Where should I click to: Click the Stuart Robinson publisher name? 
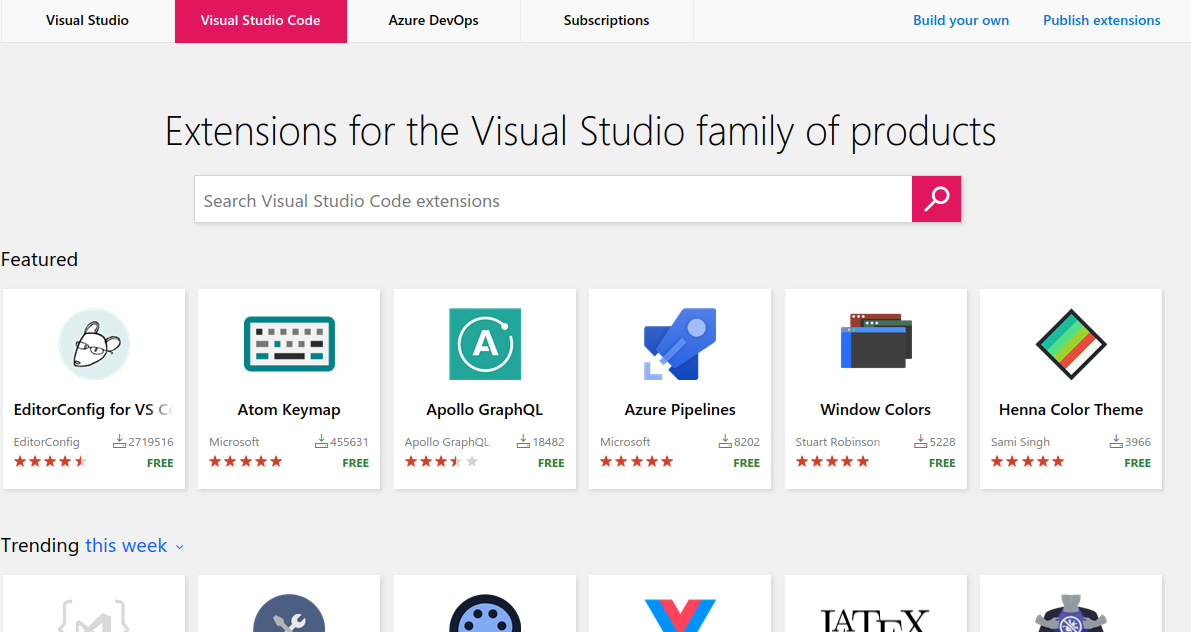tap(838, 442)
